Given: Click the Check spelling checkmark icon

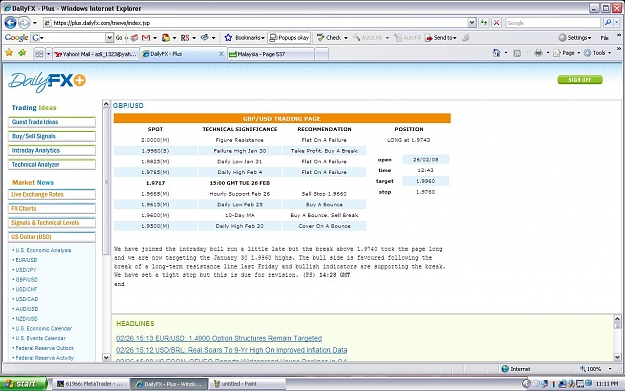Looking at the screenshot, I should (x=320, y=38).
